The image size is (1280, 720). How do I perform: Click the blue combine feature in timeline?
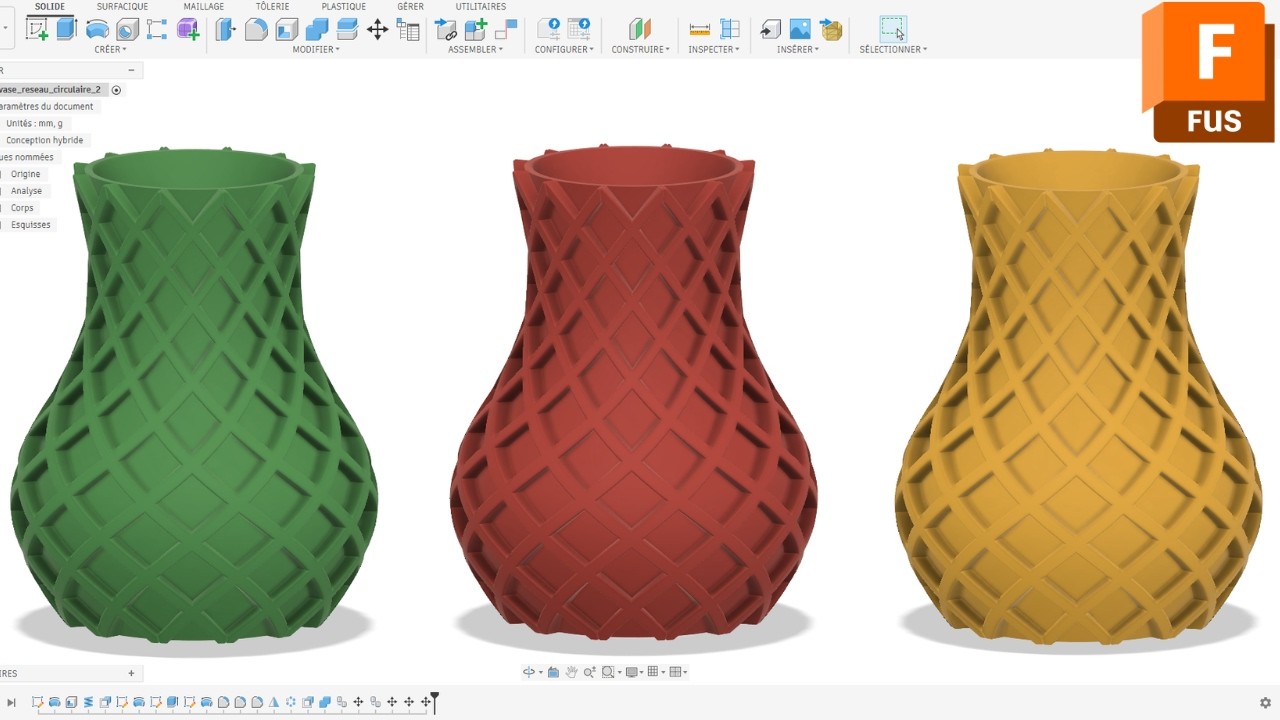click(325, 702)
